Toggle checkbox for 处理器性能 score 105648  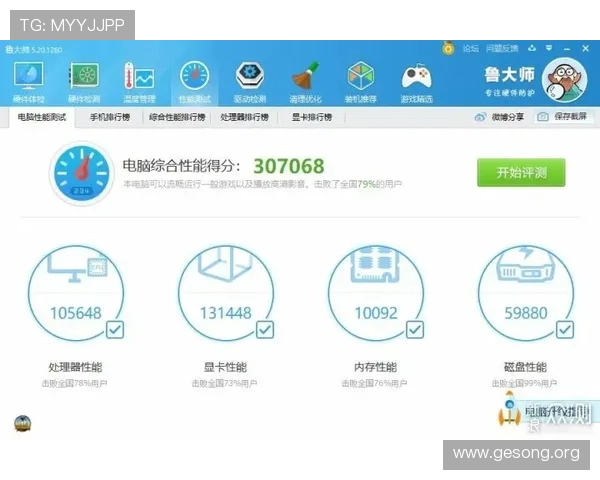(x=115, y=330)
